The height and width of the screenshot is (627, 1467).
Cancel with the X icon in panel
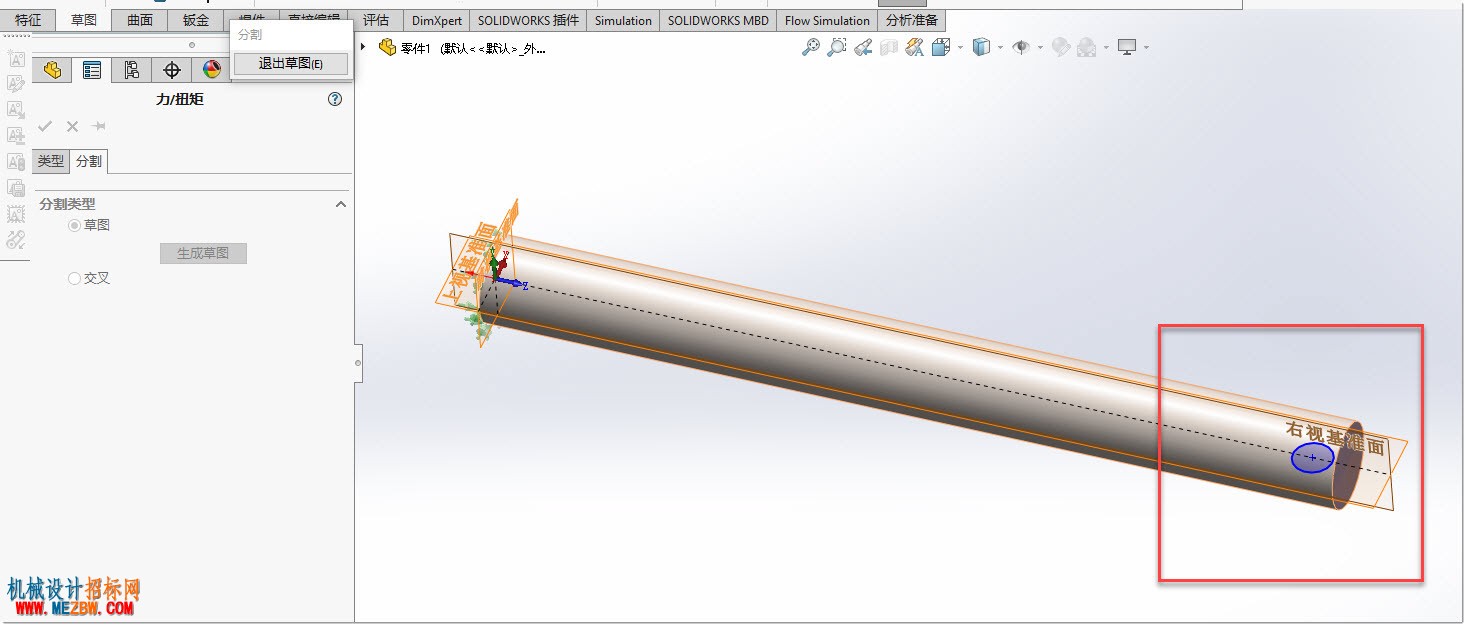(x=72, y=126)
